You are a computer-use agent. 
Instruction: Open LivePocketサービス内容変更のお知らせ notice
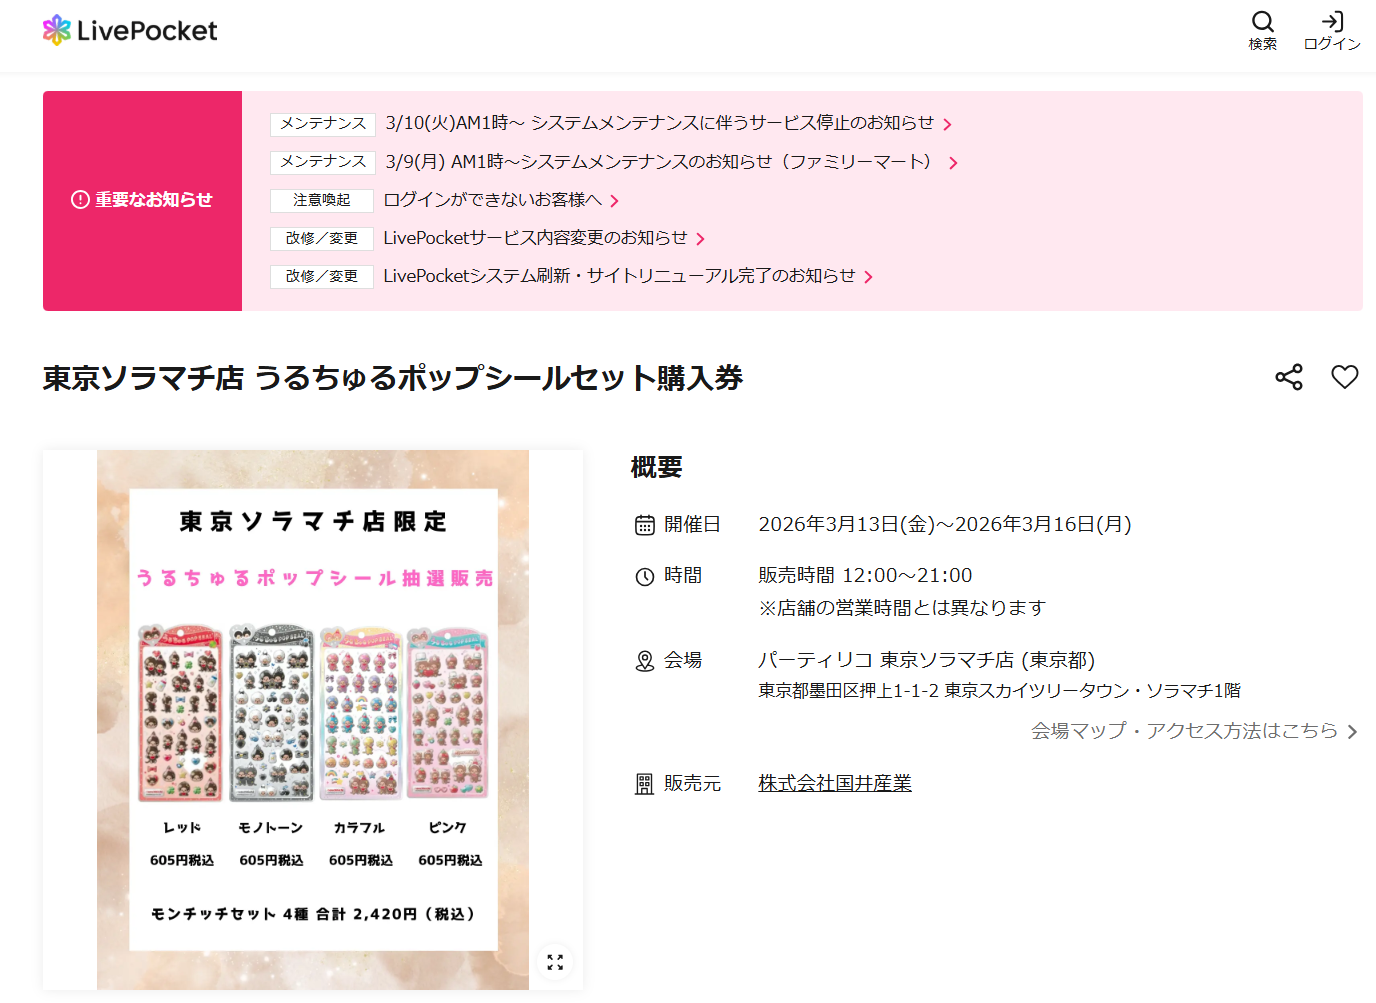point(536,238)
